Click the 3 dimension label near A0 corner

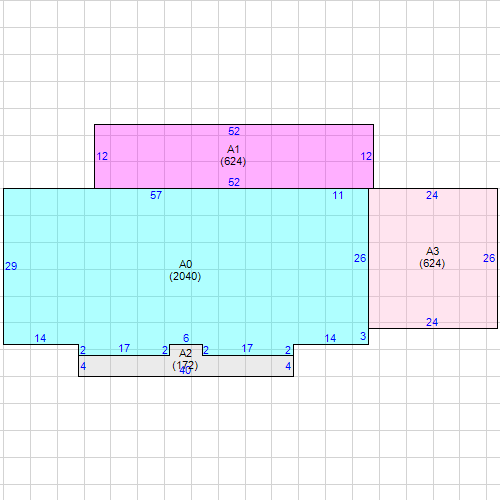[363, 336]
